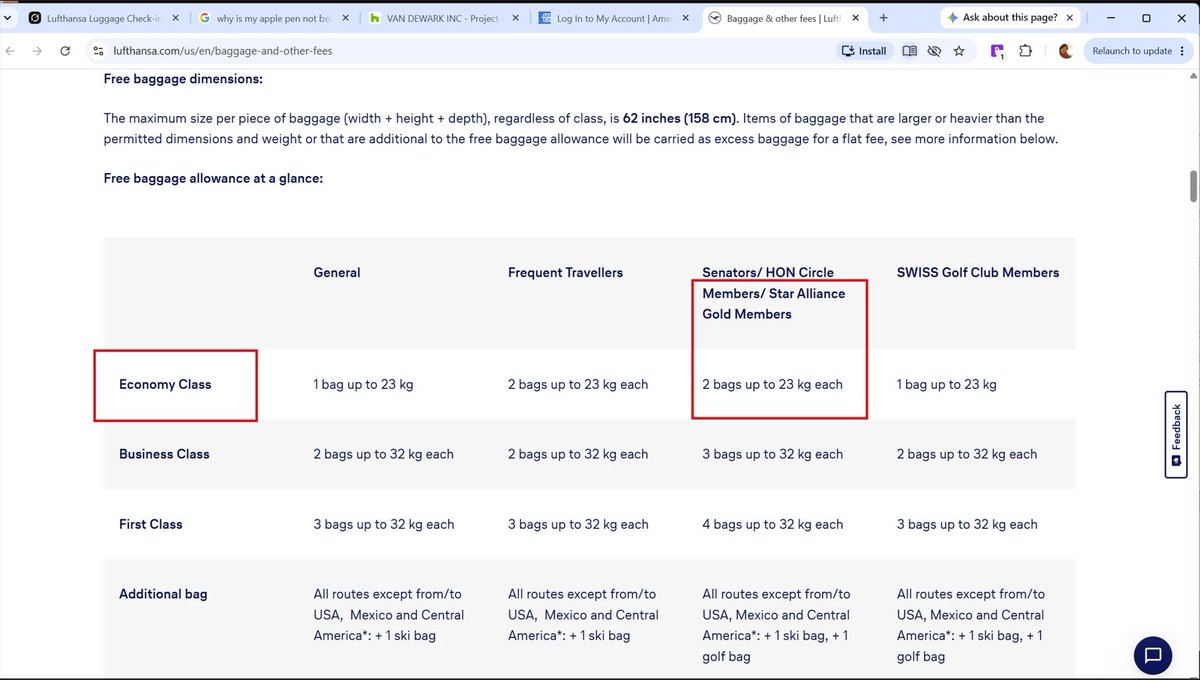Click Senators Economy '2 bags up to 23 kg each'
This screenshot has width=1200, height=680.
tap(772, 384)
